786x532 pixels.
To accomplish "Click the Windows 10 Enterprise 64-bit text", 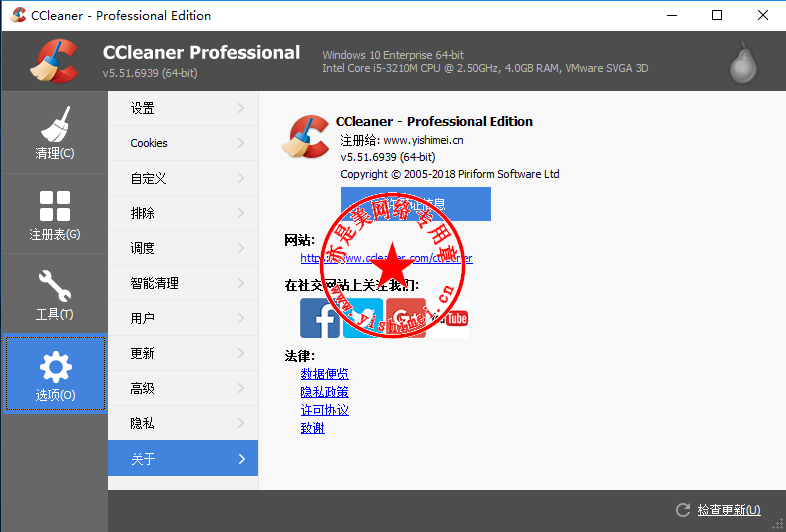I will coord(393,55).
